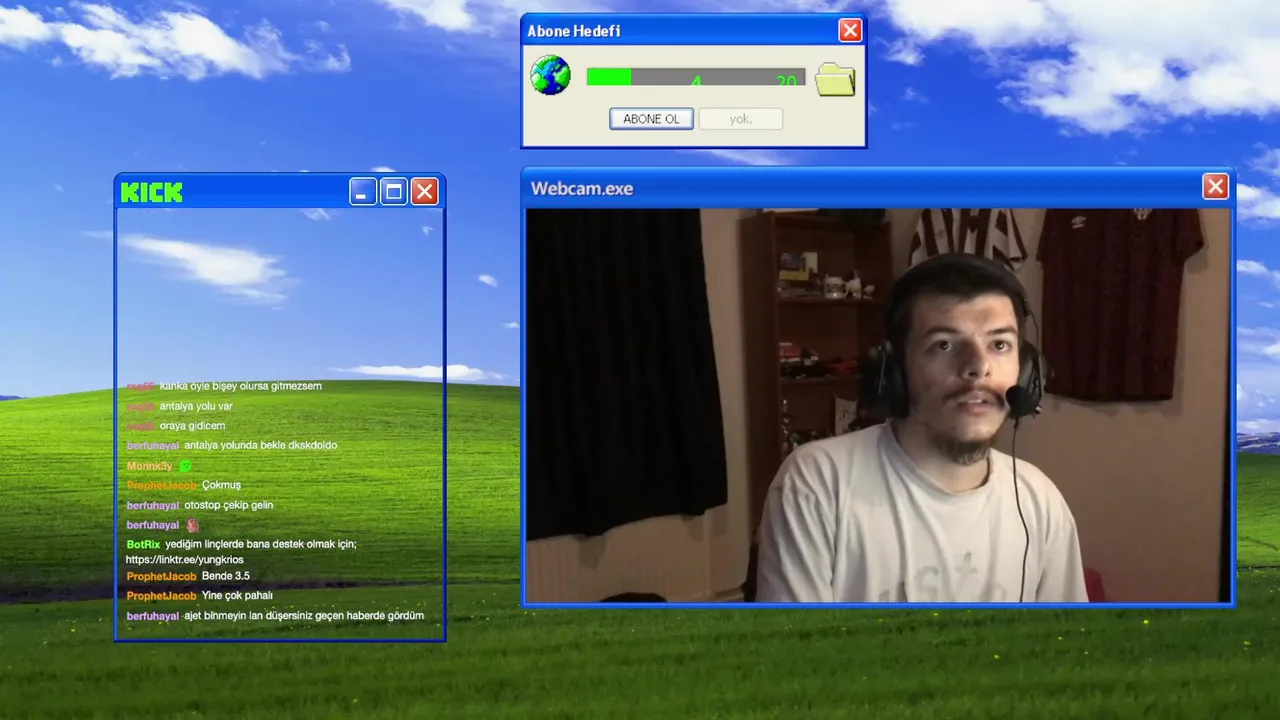This screenshot has height=720, width=1280.
Task: Click the BotRix username in chat
Action: click(x=143, y=544)
